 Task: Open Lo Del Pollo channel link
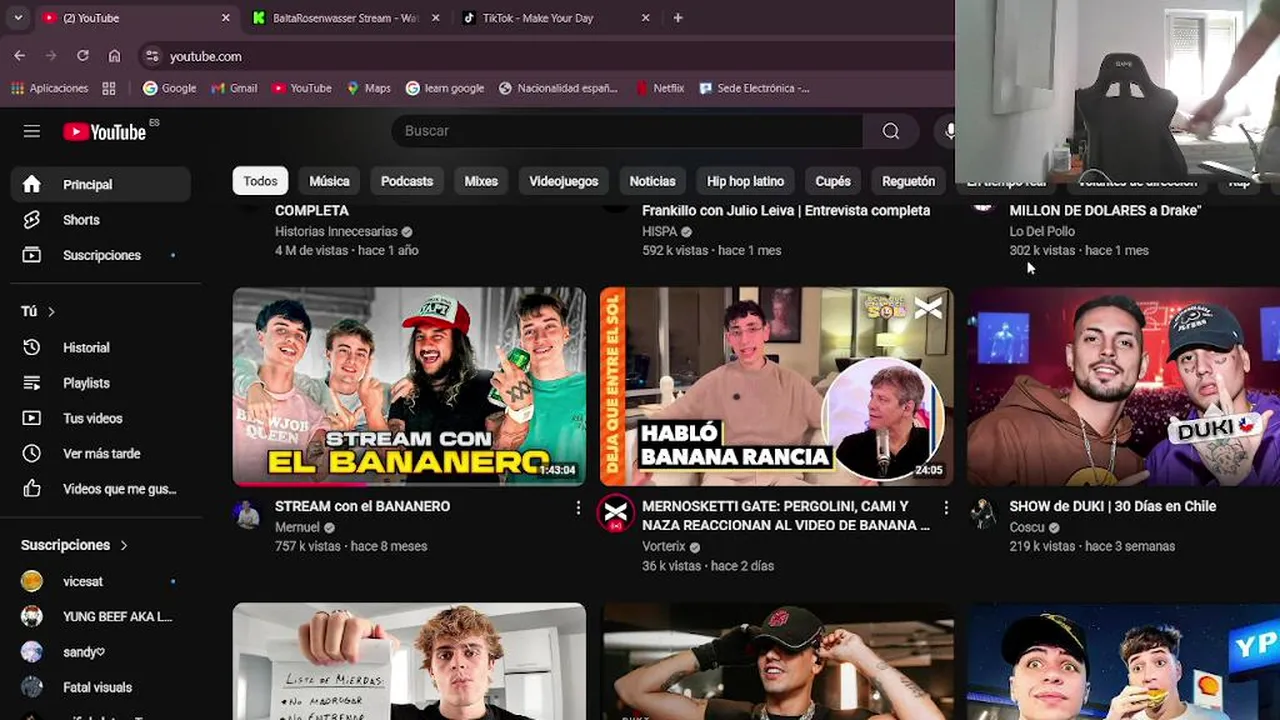pos(1042,231)
